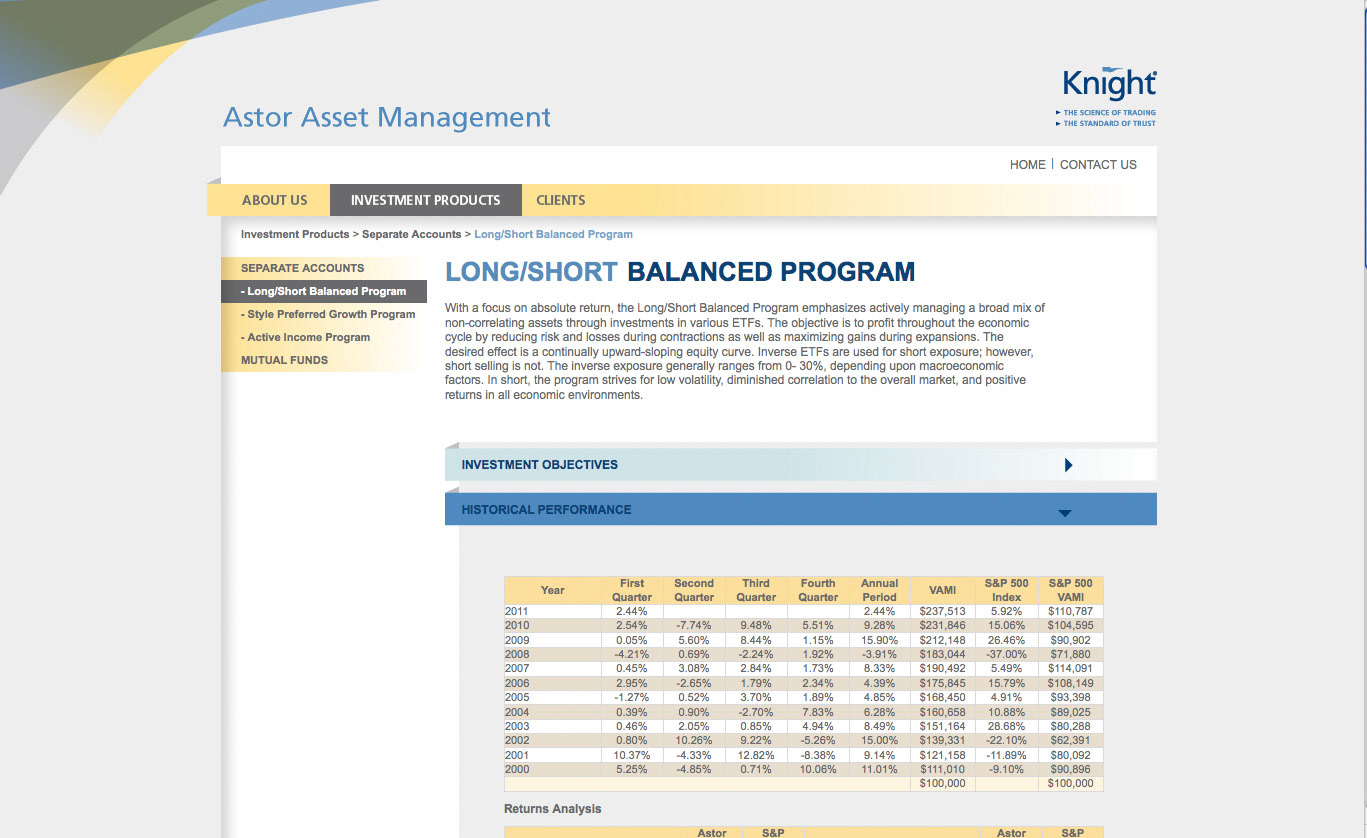
Task: Click Separate Accounts in the breadcrumb
Action: click(x=411, y=234)
